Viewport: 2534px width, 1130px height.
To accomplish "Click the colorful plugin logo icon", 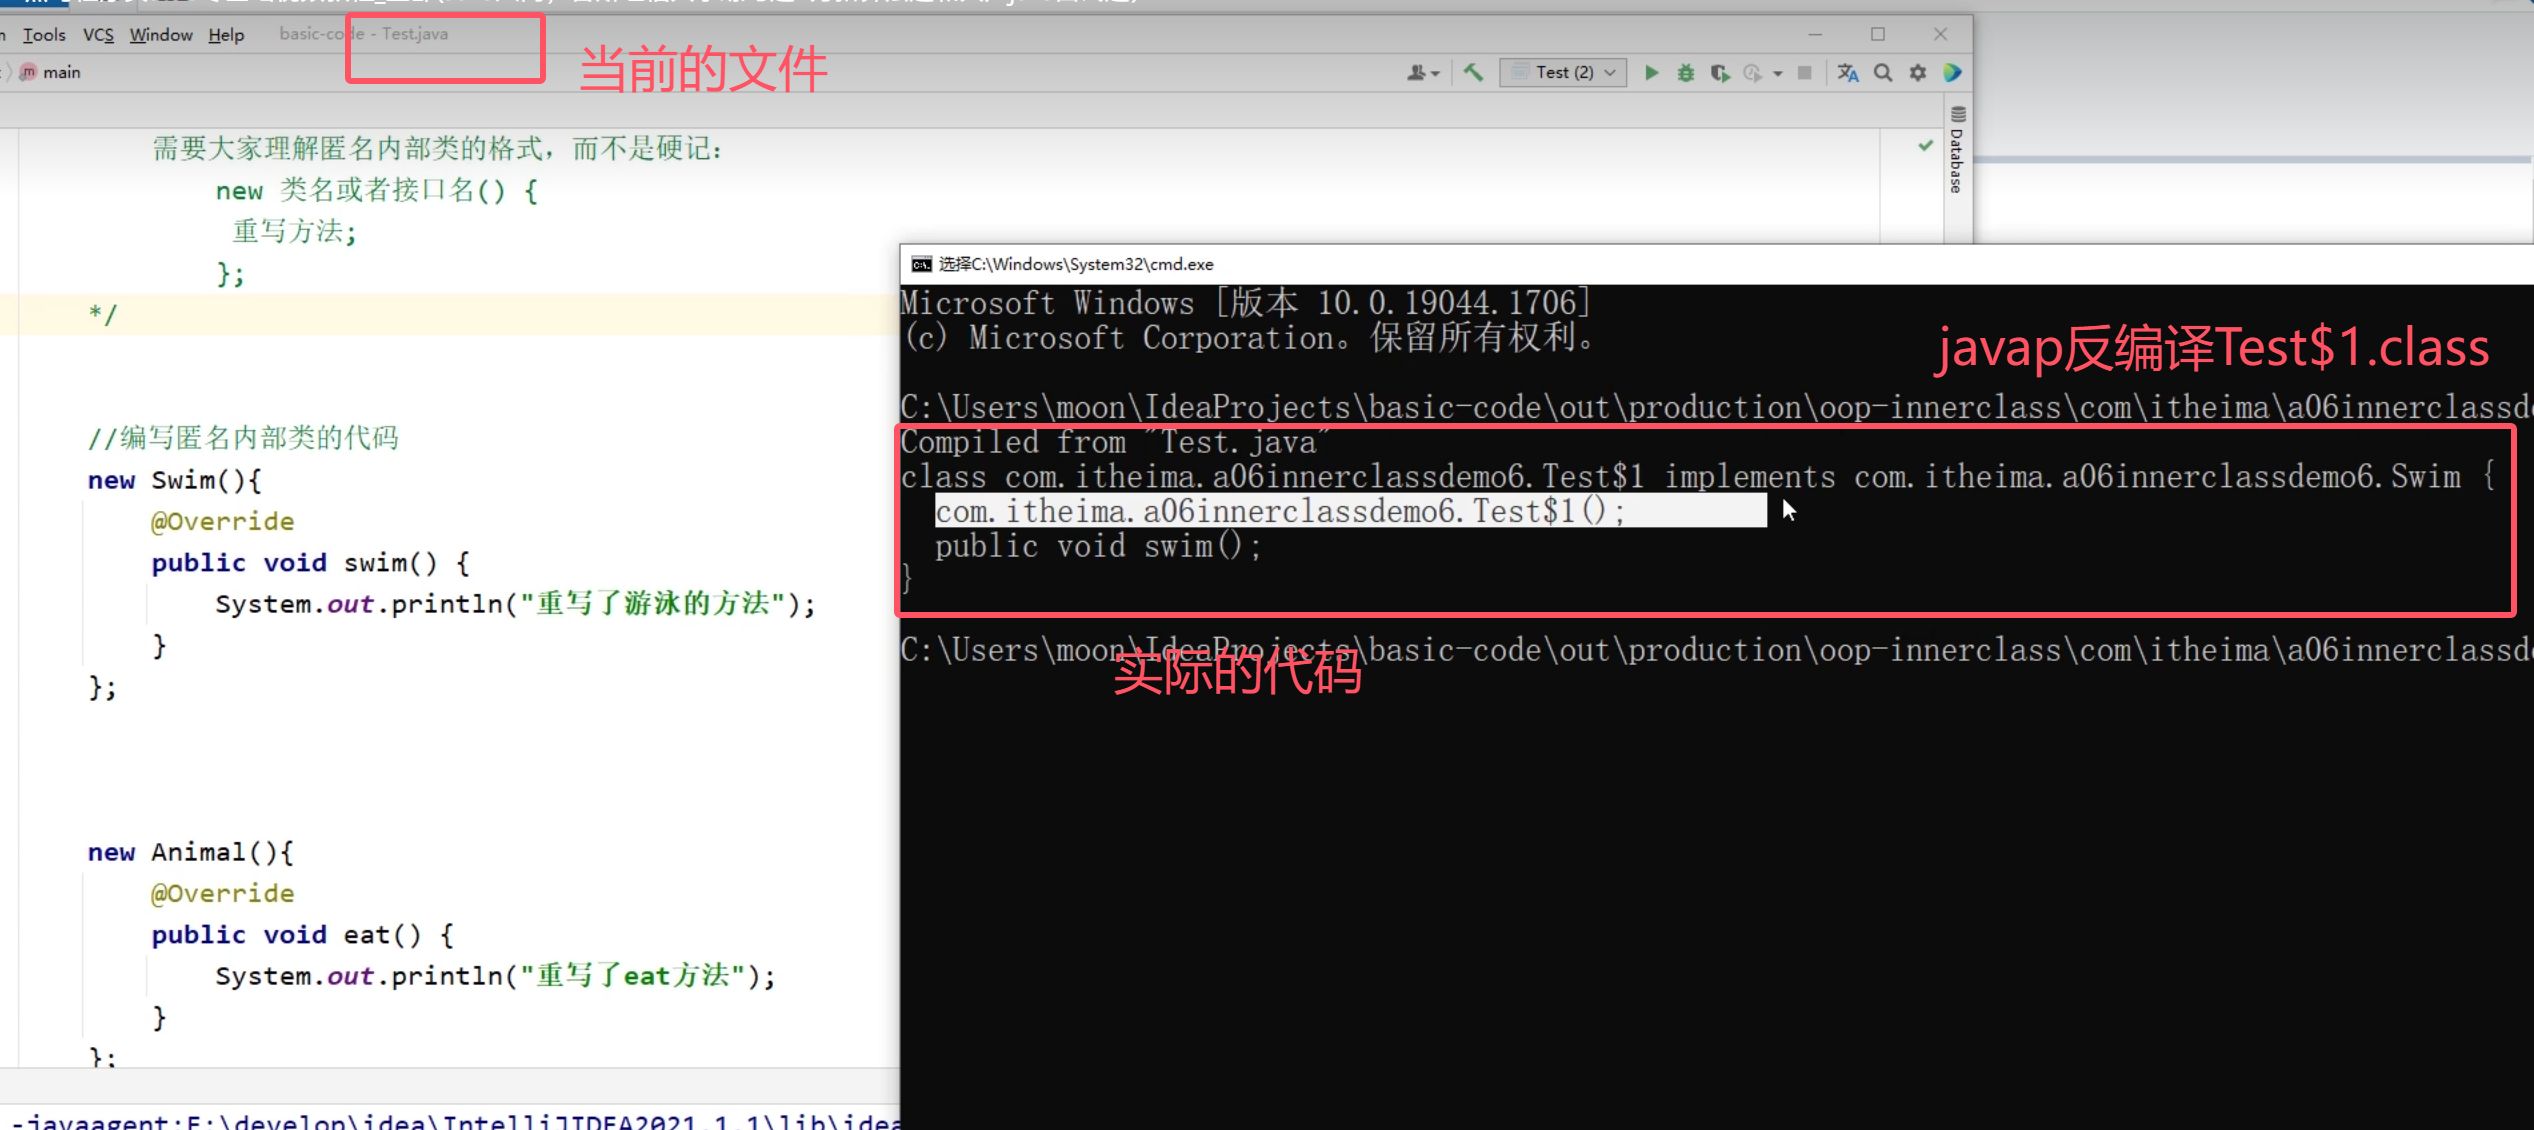I will [1952, 72].
